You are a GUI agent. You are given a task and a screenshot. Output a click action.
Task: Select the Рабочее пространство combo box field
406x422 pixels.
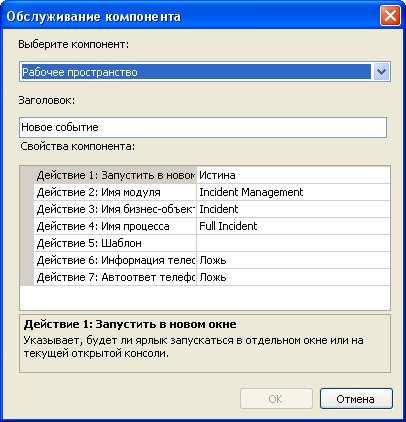205,72
